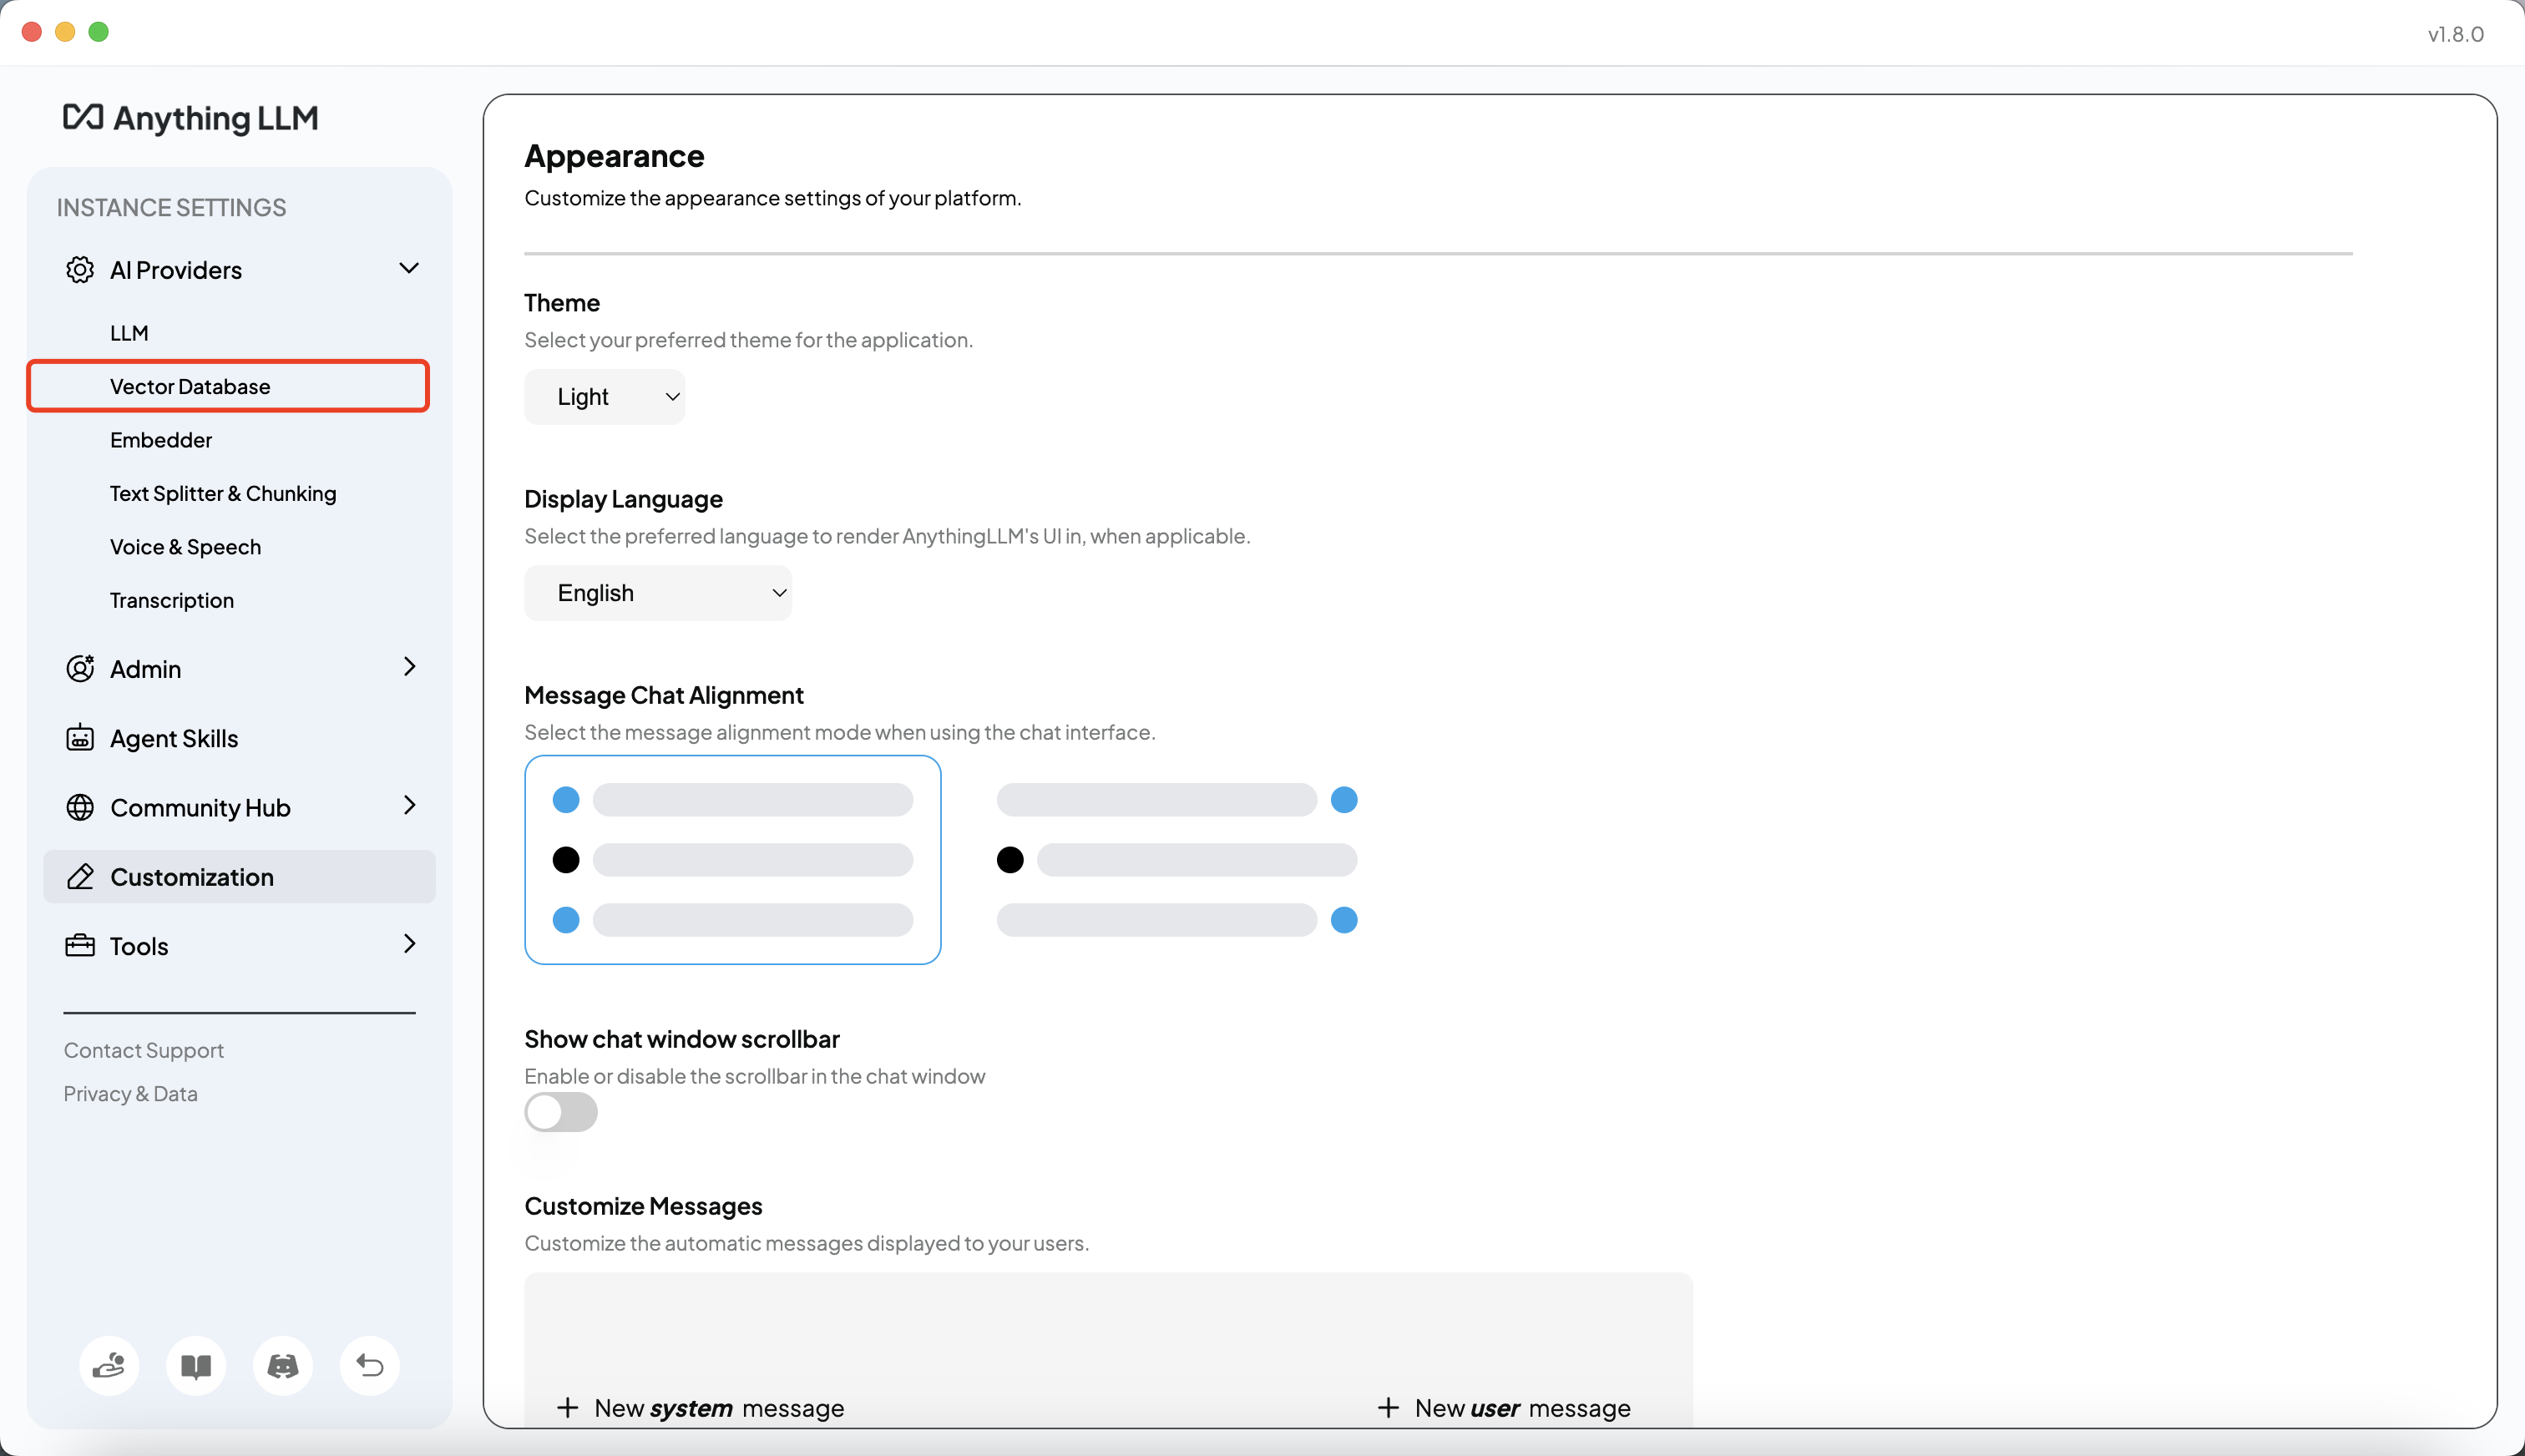This screenshot has width=2525, height=1456.
Task: Collapse the AI Providers section chevron
Action: [x=408, y=268]
